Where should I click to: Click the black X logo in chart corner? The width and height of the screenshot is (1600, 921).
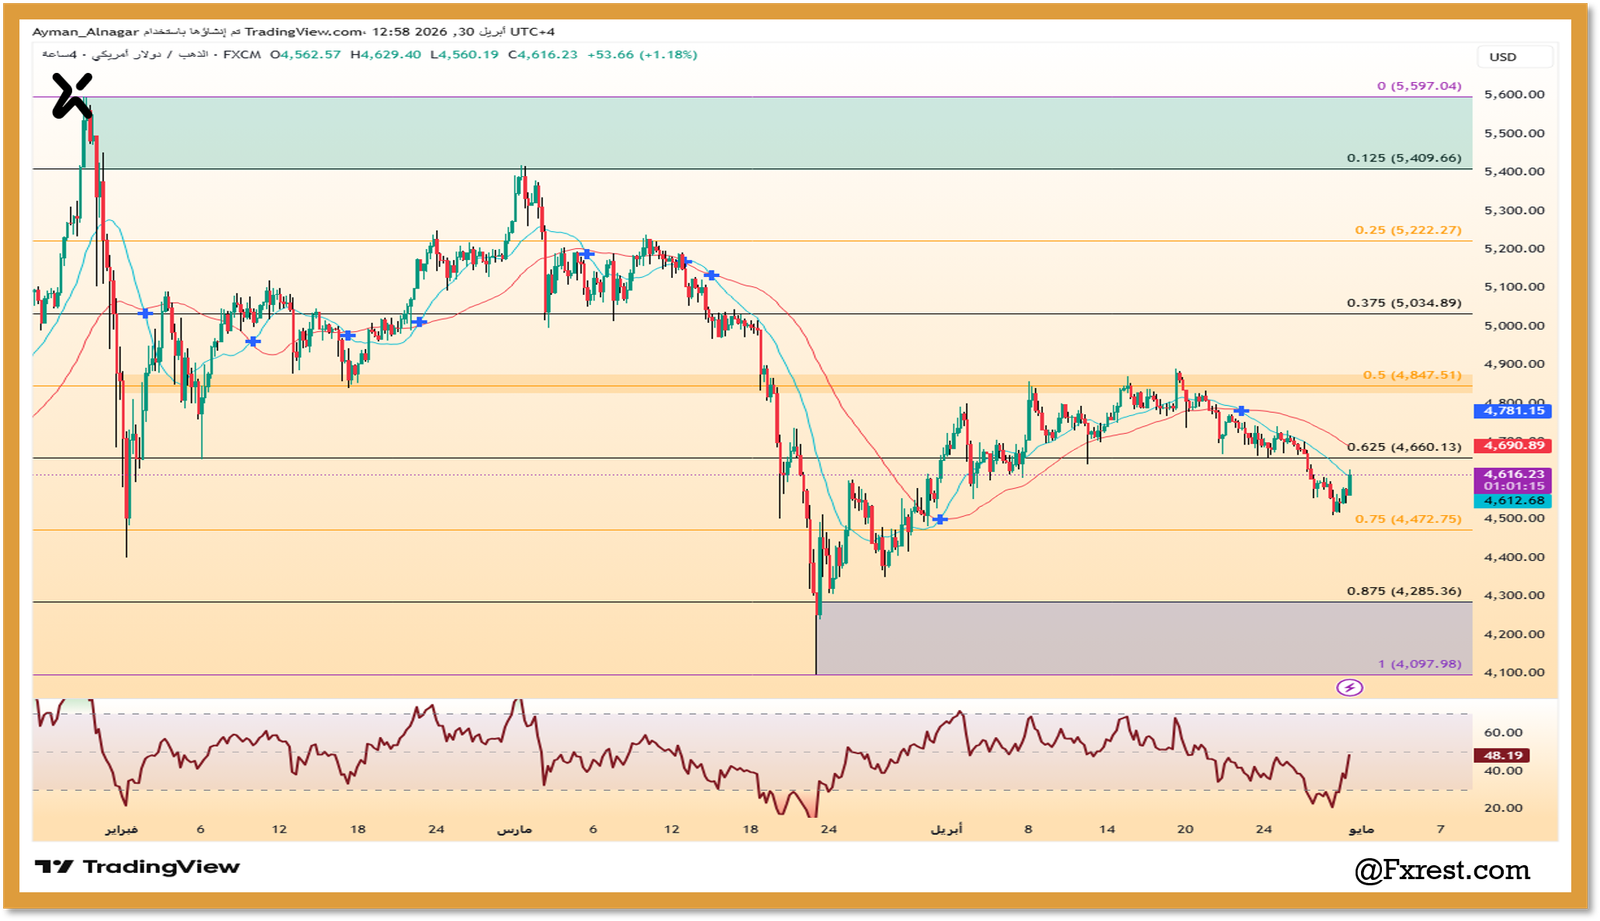click(72, 96)
